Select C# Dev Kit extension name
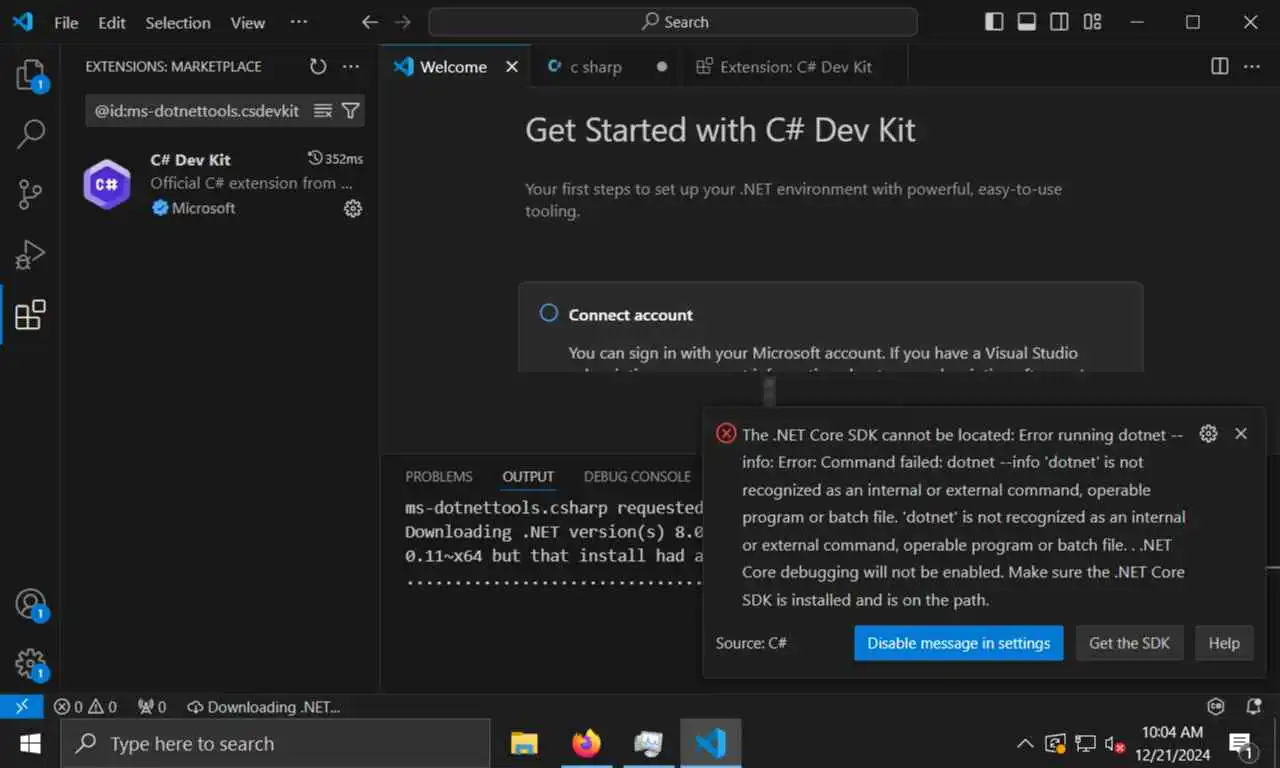The height and width of the screenshot is (768, 1280). click(x=190, y=160)
